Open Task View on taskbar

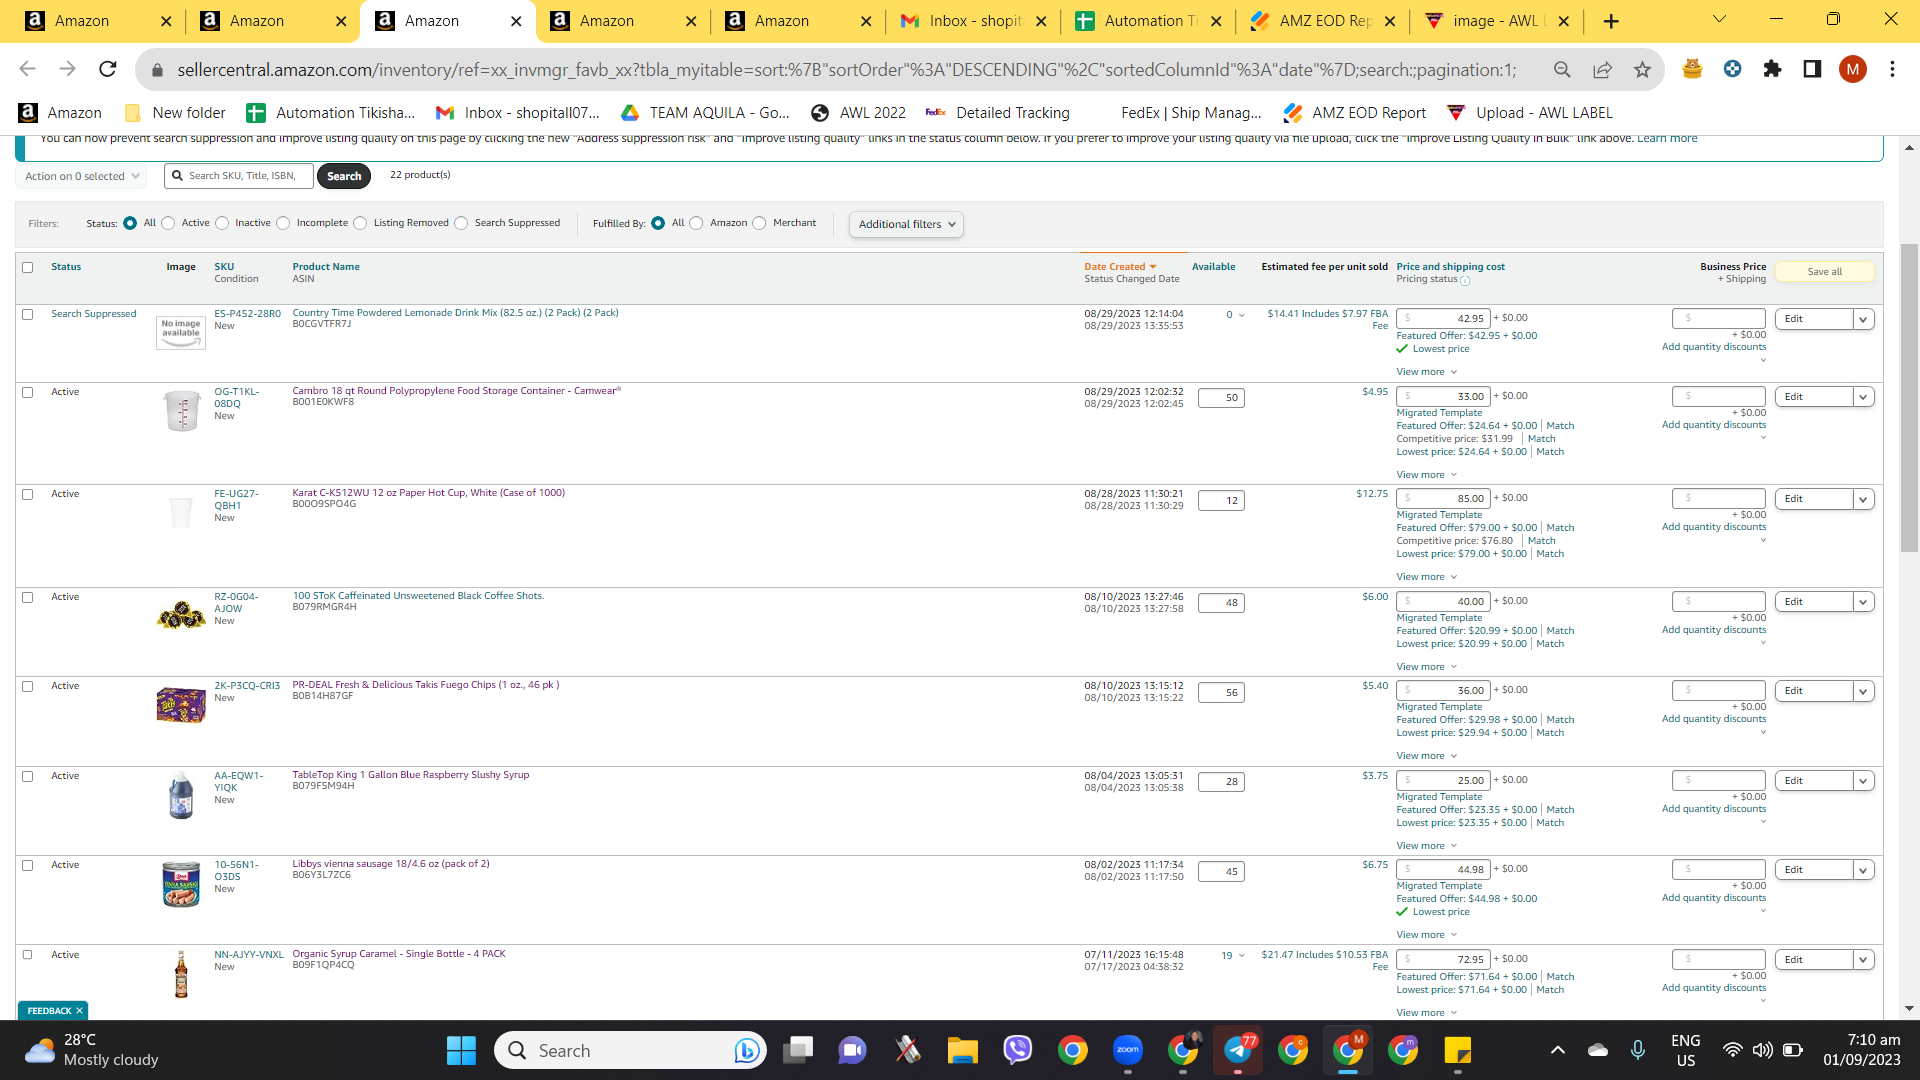(x=798, y=1050)
